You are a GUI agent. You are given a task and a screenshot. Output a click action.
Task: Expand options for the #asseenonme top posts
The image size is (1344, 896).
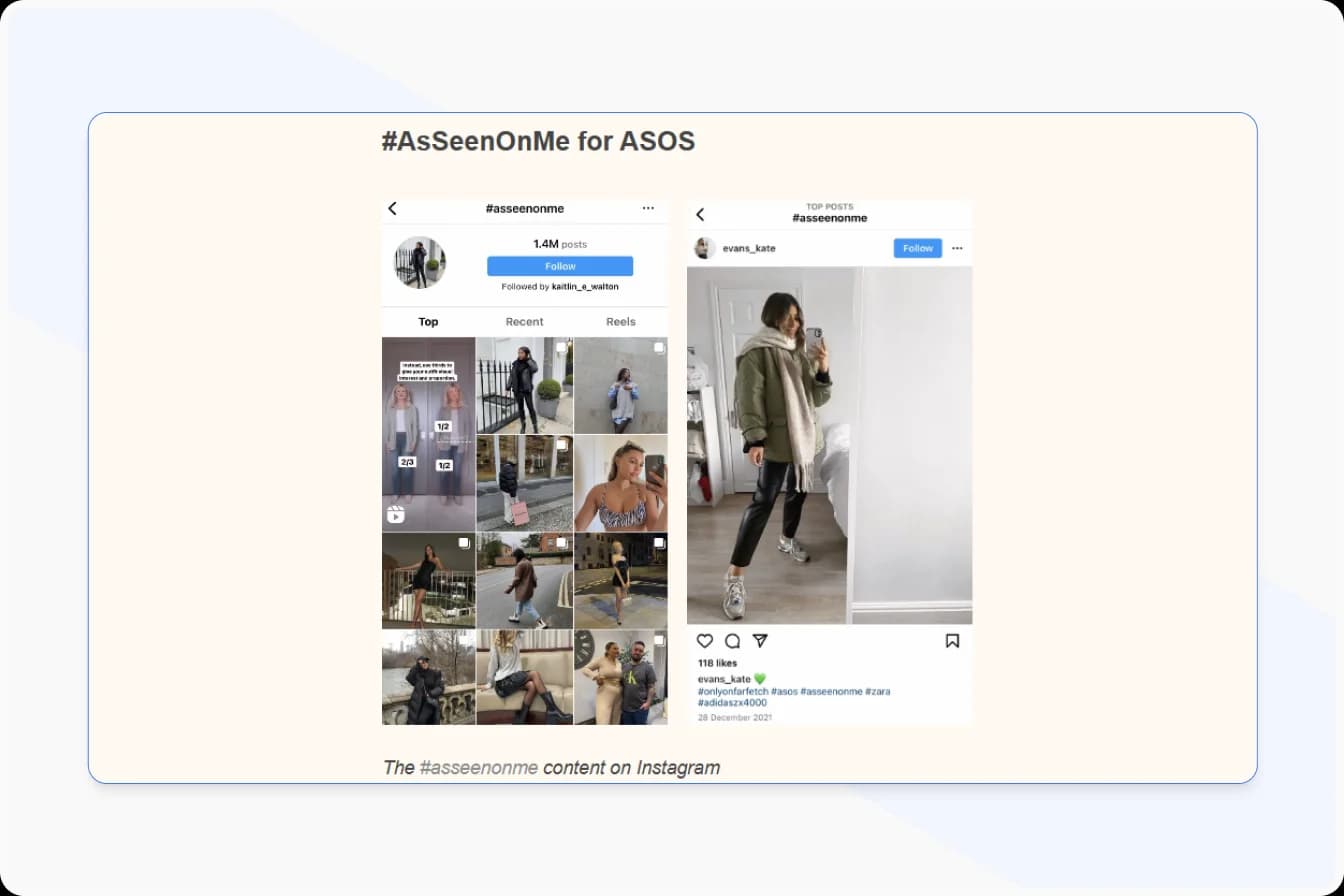click(957, 248)
